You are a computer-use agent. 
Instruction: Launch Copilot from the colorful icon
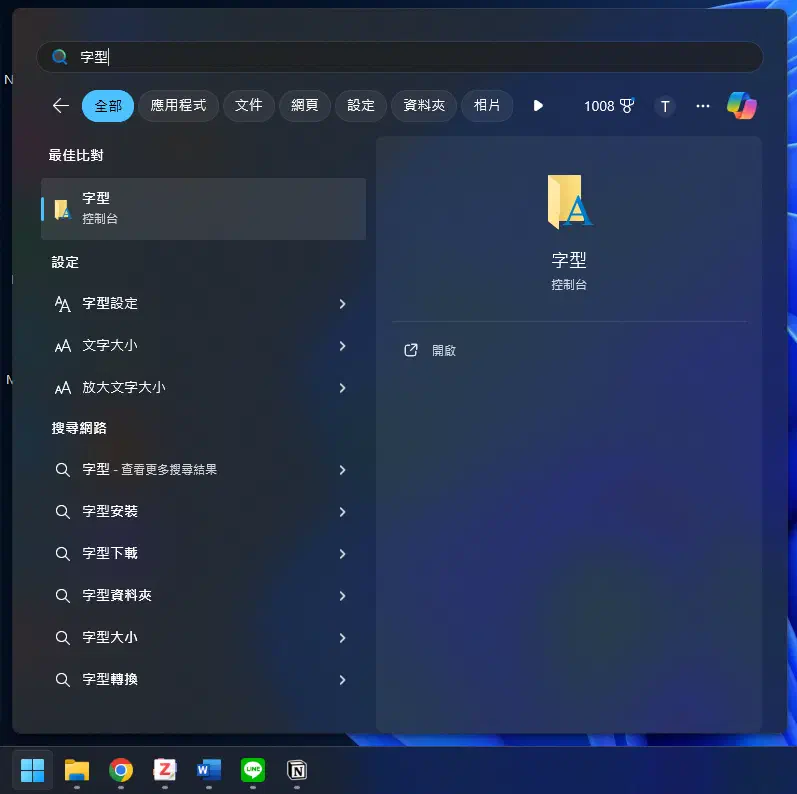742,106
